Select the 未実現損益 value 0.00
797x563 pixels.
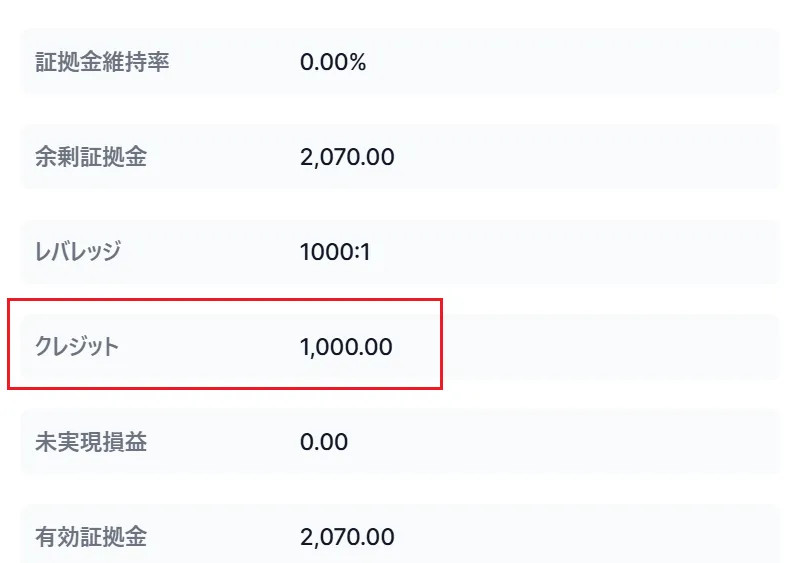point(324,442)
